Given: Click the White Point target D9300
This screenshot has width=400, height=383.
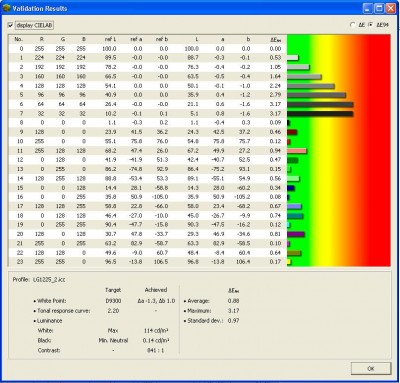Looking at the screenshot, I should click(x=113, y=301).
